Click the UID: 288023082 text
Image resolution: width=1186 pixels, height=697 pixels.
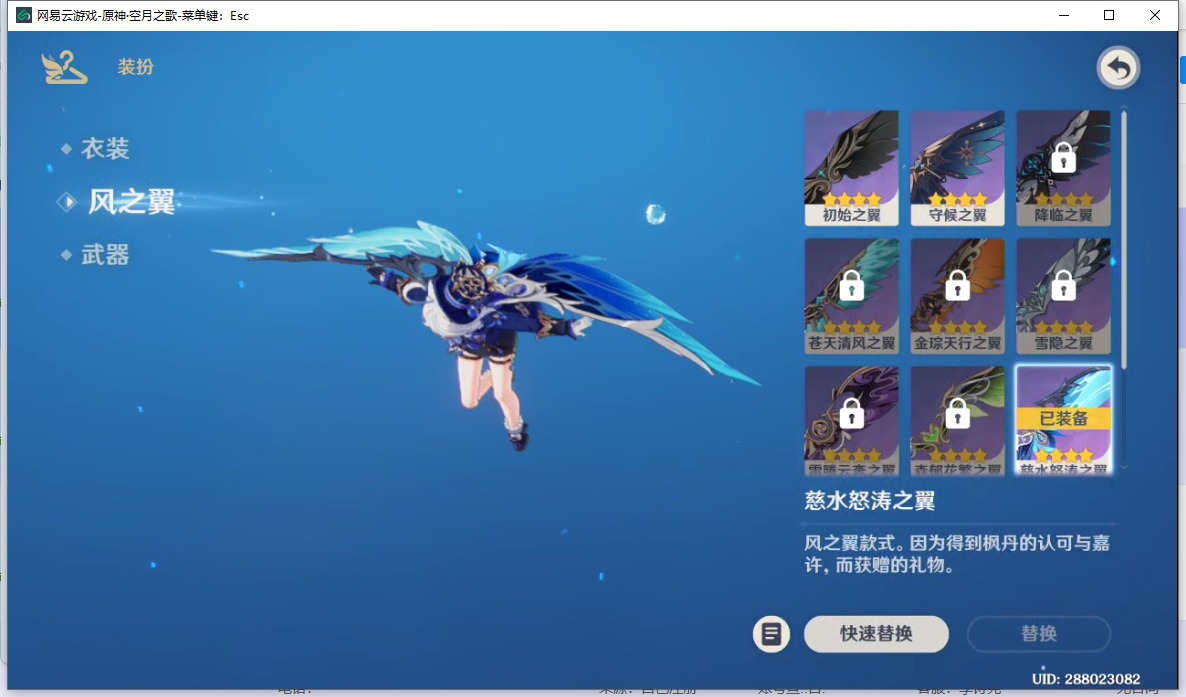[1085, 679]
